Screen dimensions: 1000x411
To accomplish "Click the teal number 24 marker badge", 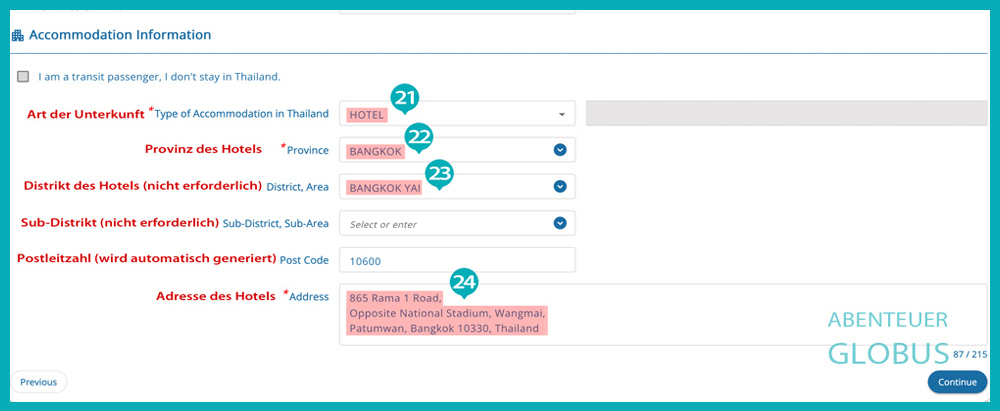I will click(463, 282).
